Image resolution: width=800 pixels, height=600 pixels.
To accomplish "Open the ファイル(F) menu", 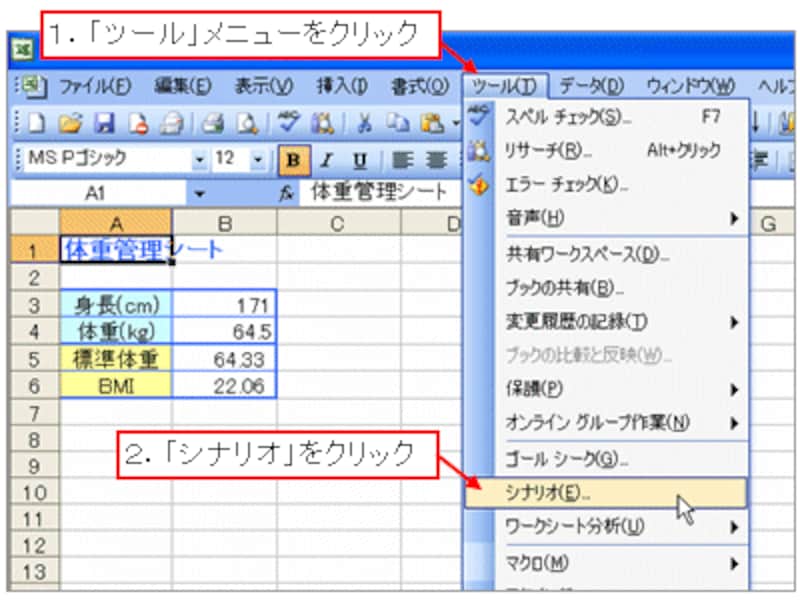I will [95, 86].
